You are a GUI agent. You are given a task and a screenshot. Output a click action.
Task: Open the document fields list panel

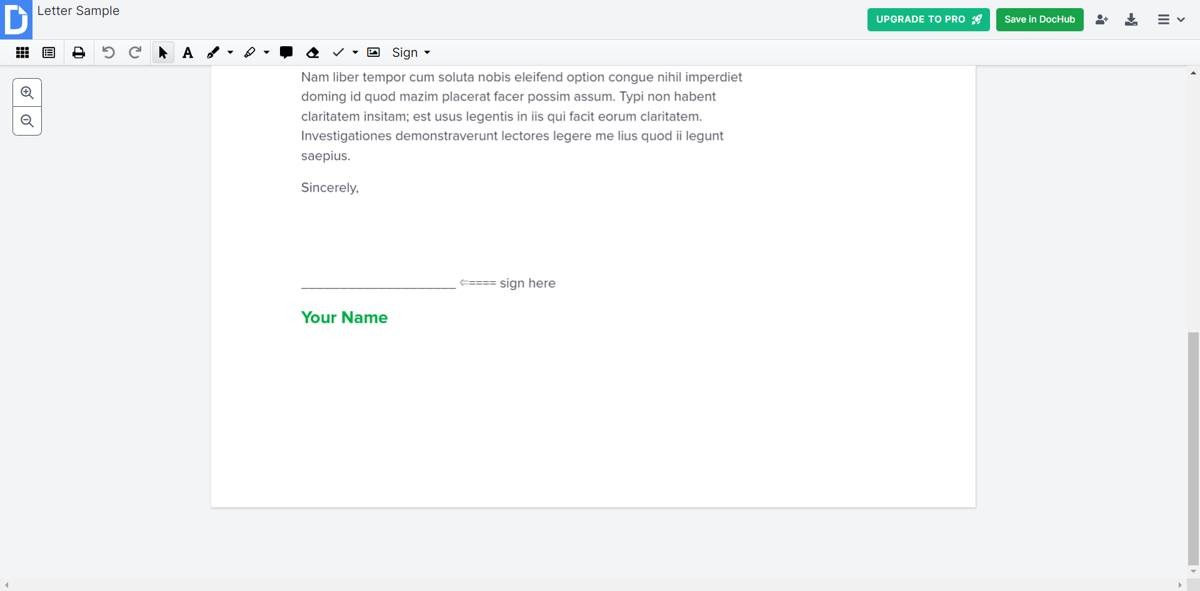pyautogui.click(x=48, y=52)
